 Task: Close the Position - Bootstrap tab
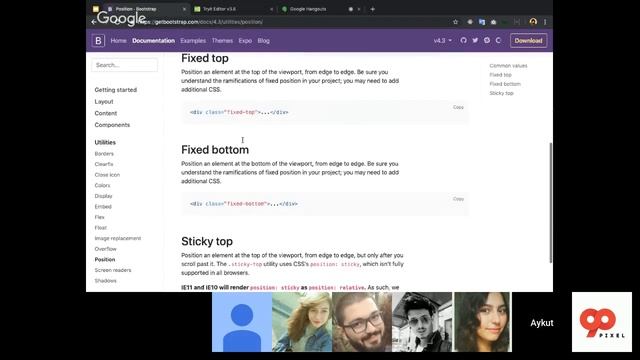coord(184,9)
